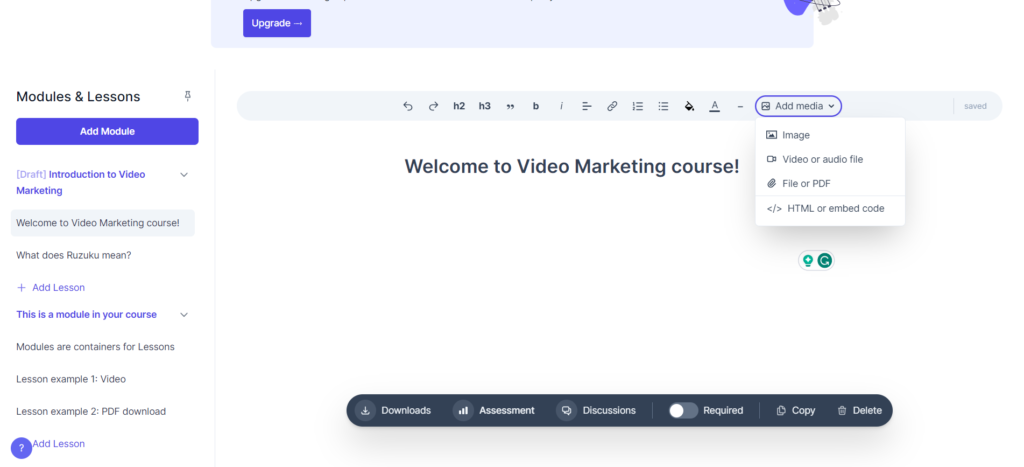1024x467 pixels.
Task: Apply blockquote formatting with the quote icon
Action: tap(510, 106)
